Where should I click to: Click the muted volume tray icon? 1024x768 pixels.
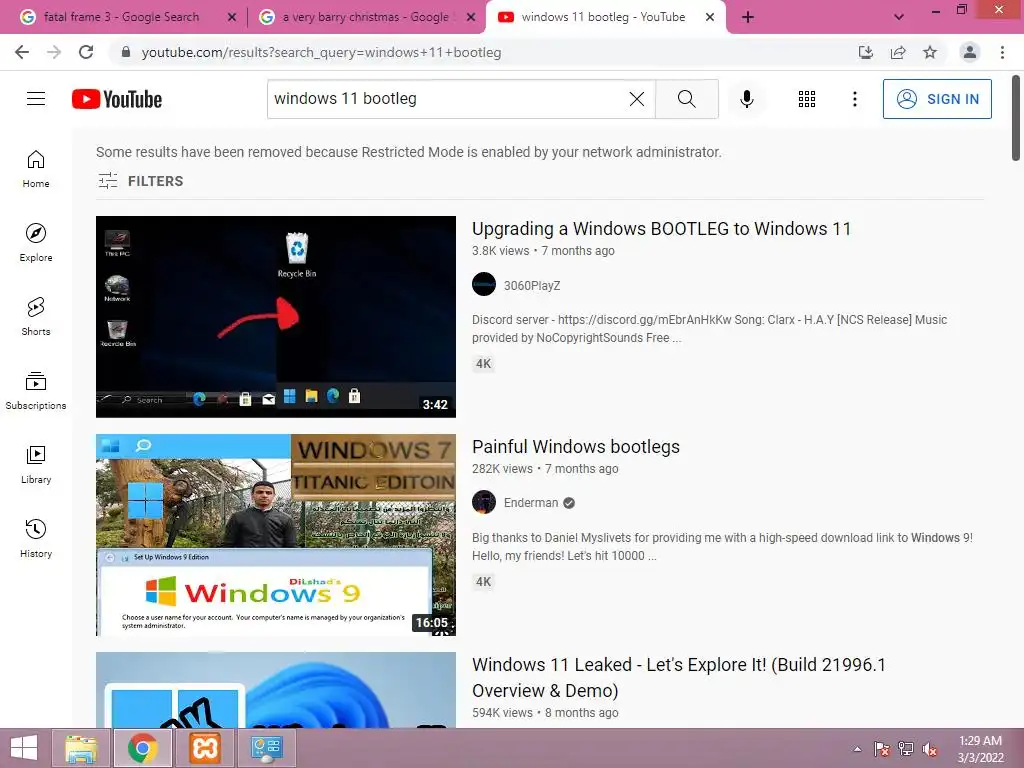pyautogui.click(x=929, y=749)
